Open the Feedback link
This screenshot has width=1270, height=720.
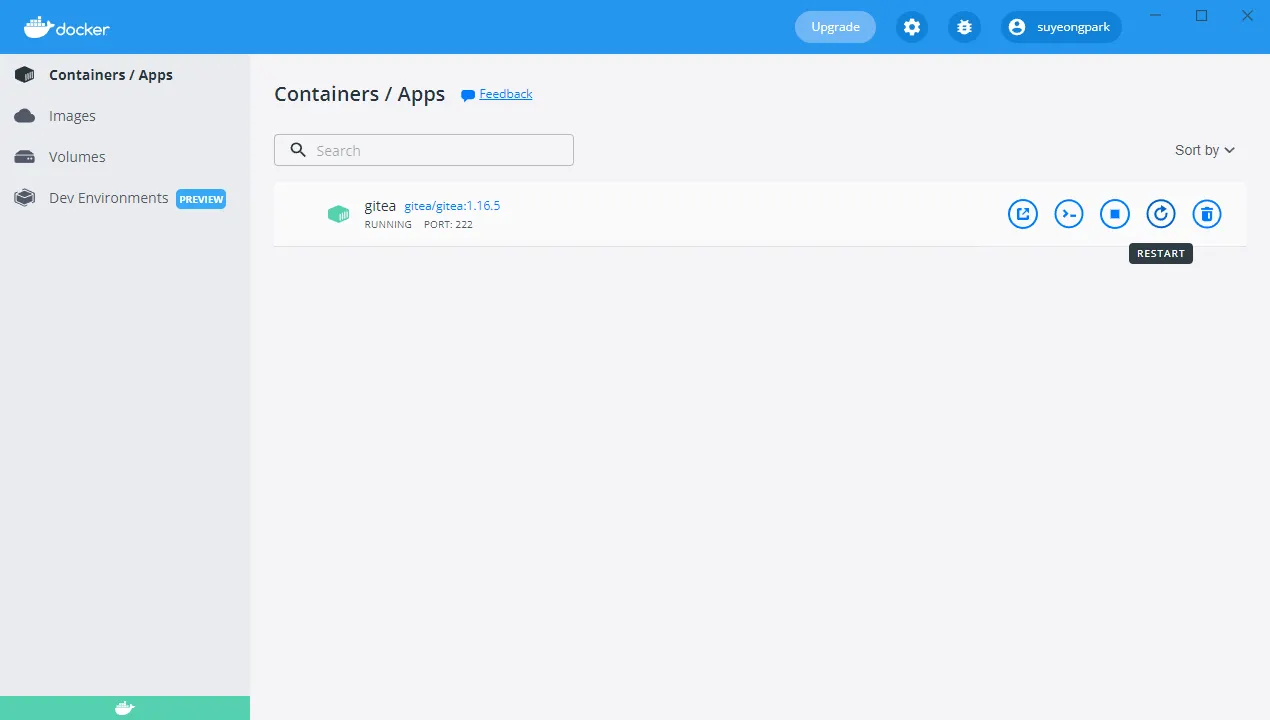[506, 94]
